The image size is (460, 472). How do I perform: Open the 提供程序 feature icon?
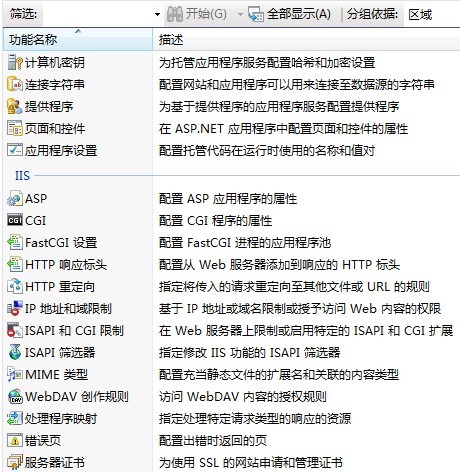[x=15, y=107]
